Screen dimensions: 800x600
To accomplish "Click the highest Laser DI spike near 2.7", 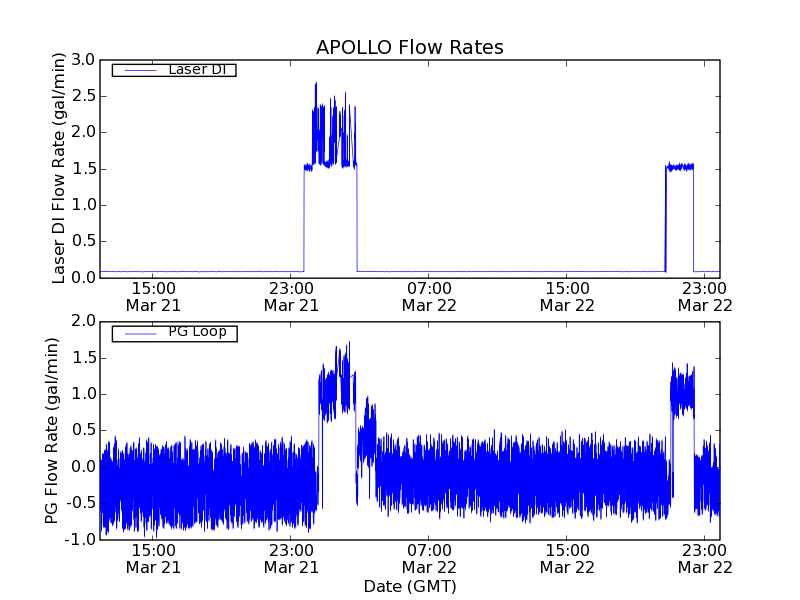I will click(x=316, y=84).
